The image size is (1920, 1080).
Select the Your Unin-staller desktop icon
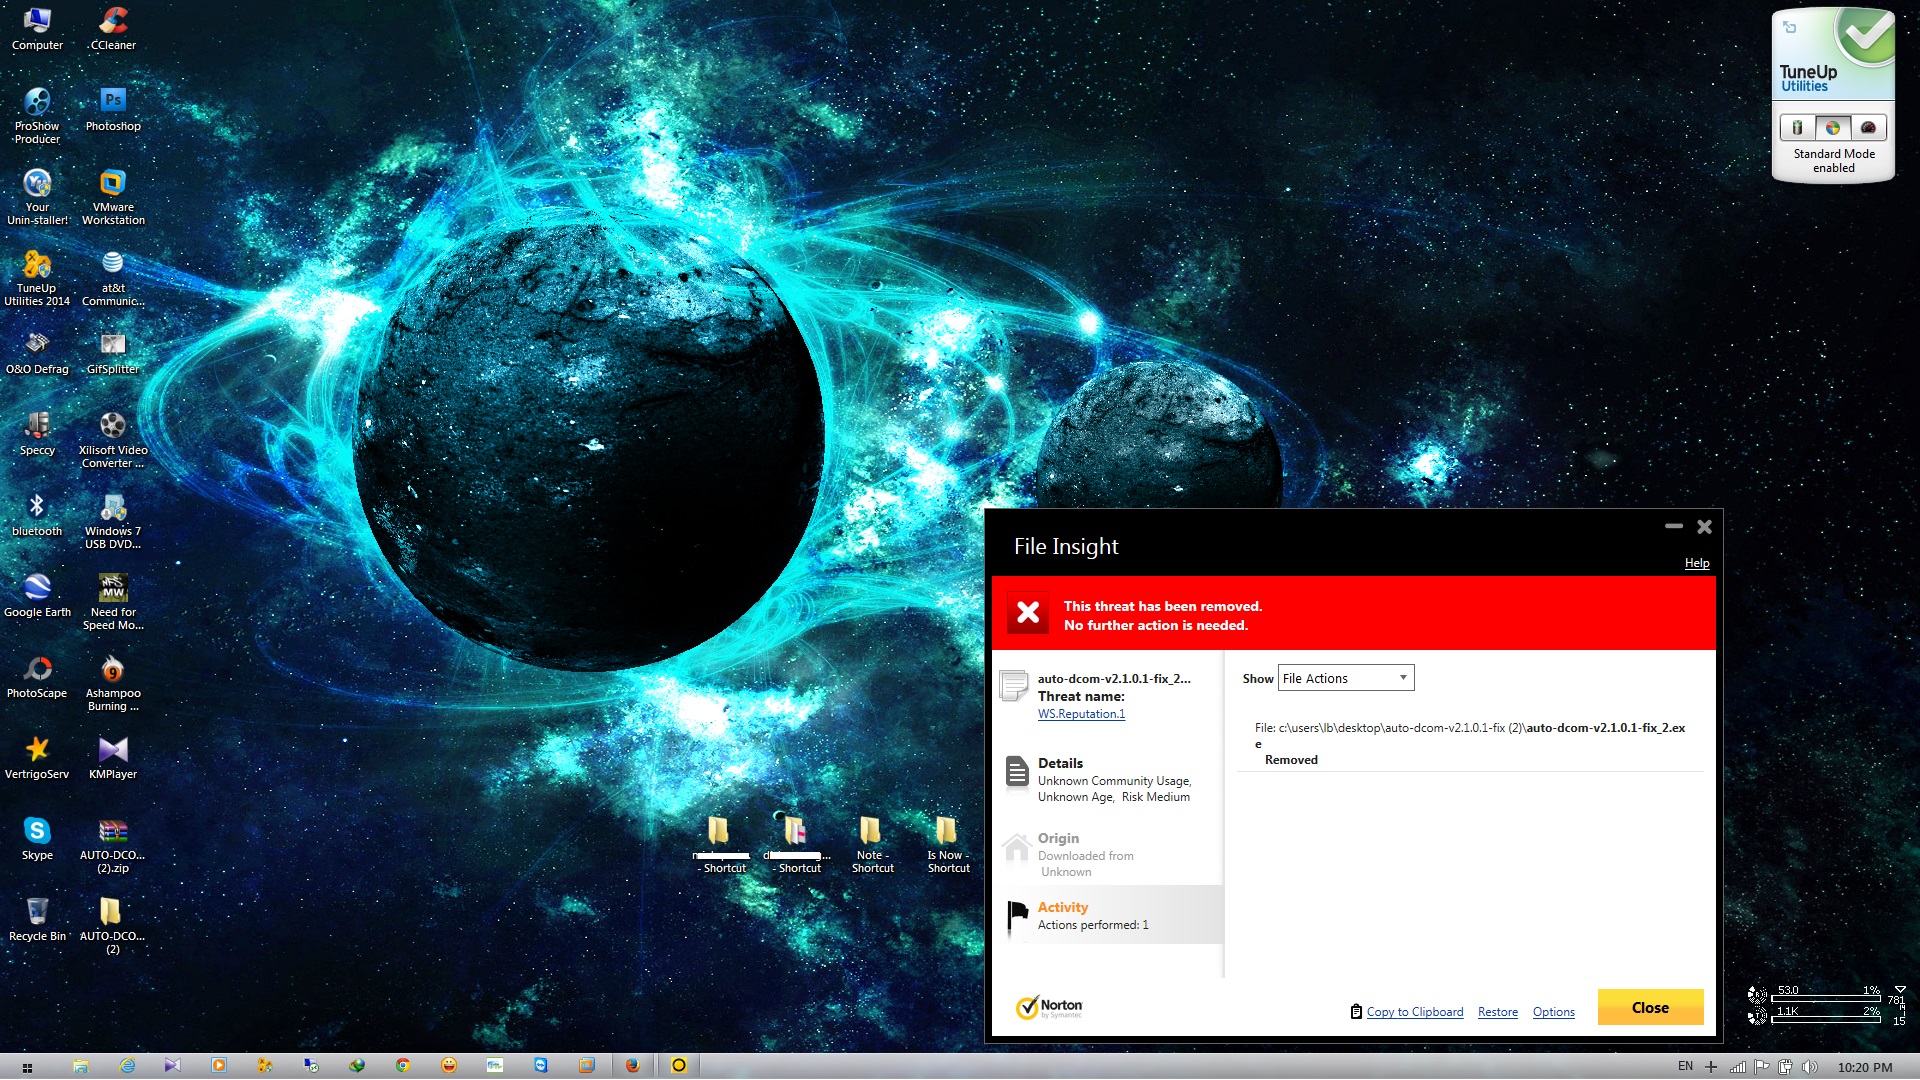point(37,197)
